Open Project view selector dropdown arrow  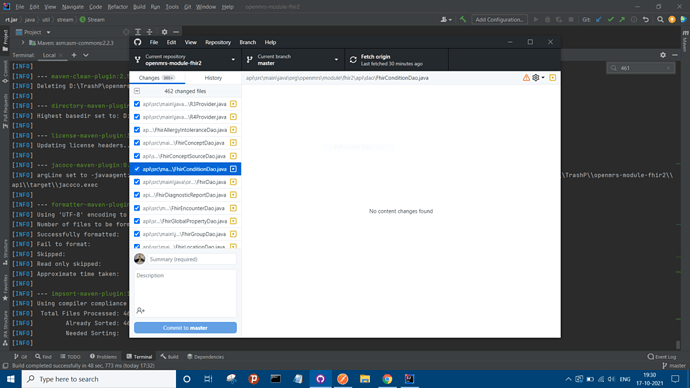(48, 32)
